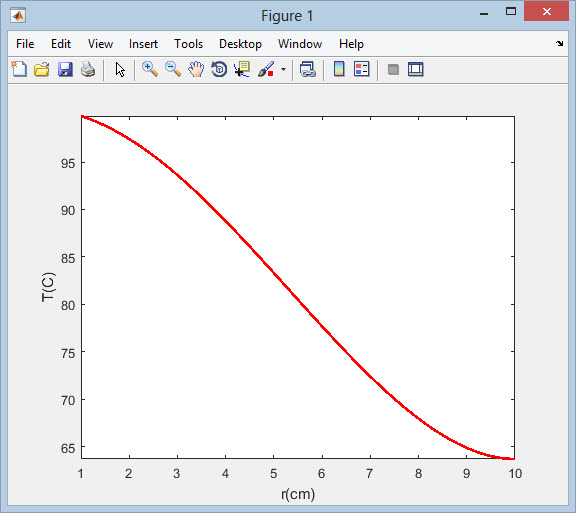The image size is (576, 513).
Task: Open the Tools menu
Action: [x=188, y=44]
